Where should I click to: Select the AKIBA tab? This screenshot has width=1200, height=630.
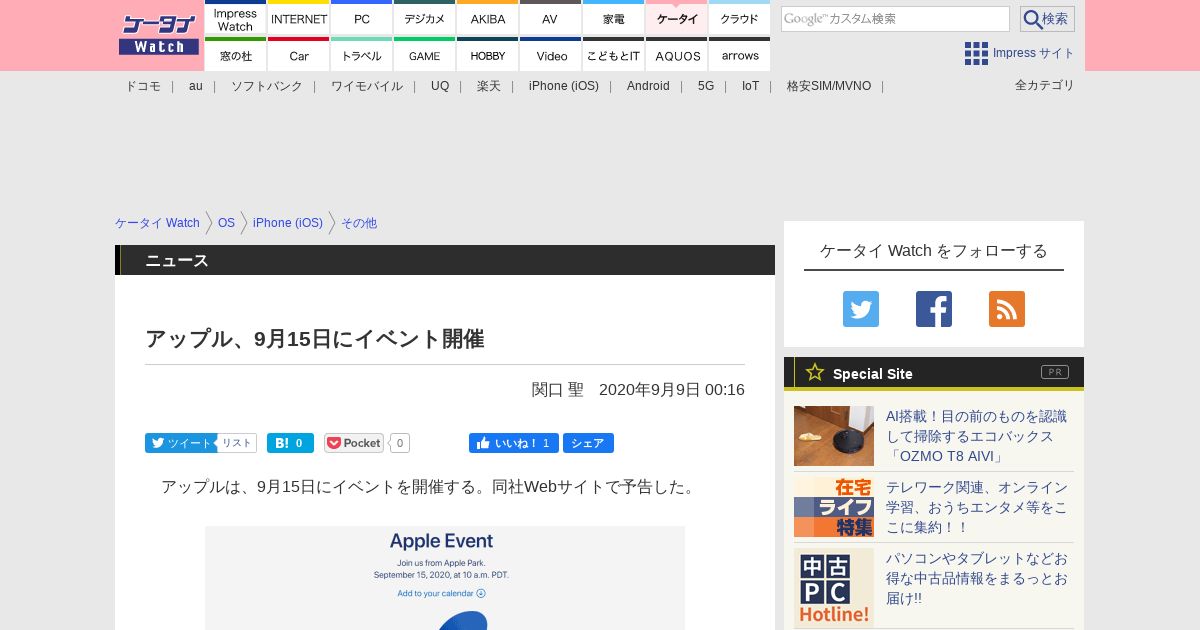488,18
